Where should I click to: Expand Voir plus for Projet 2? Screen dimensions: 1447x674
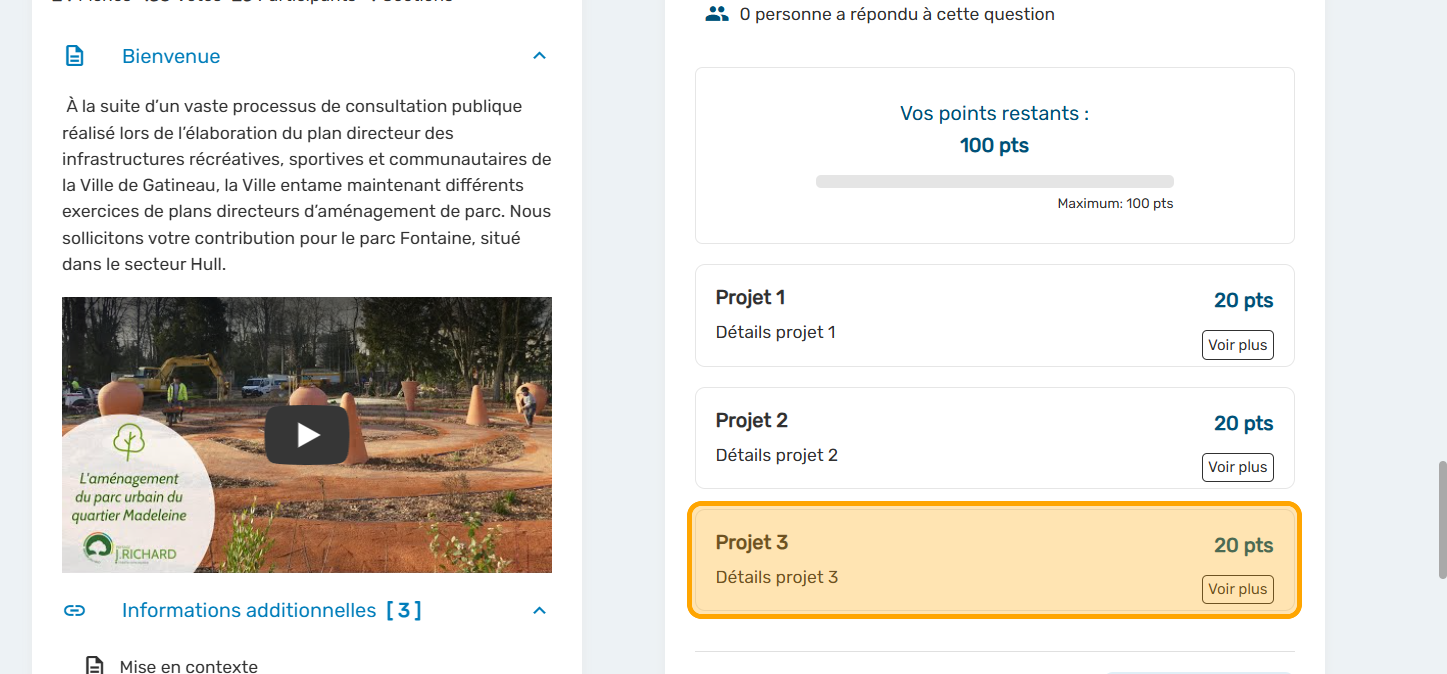(1237, 467)
